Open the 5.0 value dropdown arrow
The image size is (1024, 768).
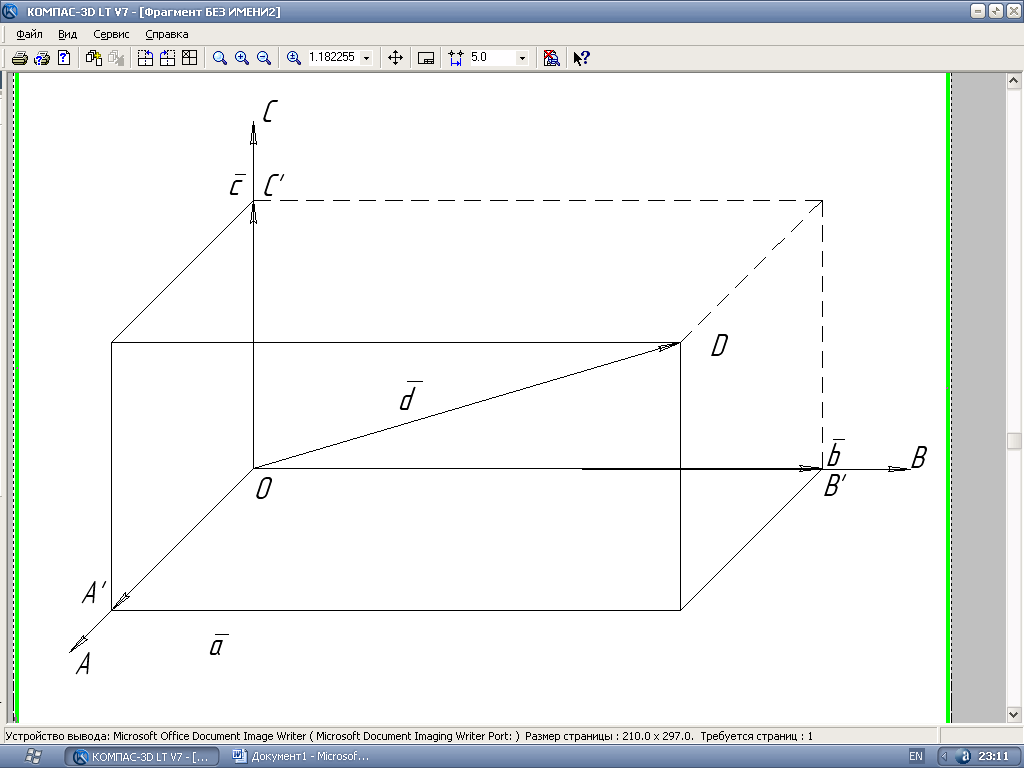click(522, 58)
